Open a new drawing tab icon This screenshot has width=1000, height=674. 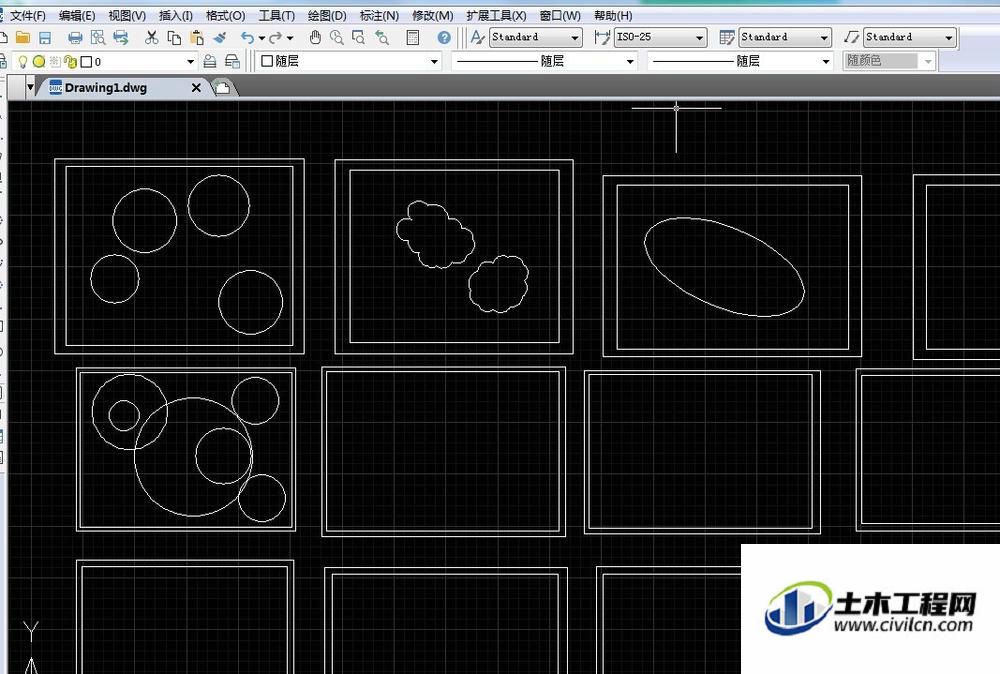(222, 88)
